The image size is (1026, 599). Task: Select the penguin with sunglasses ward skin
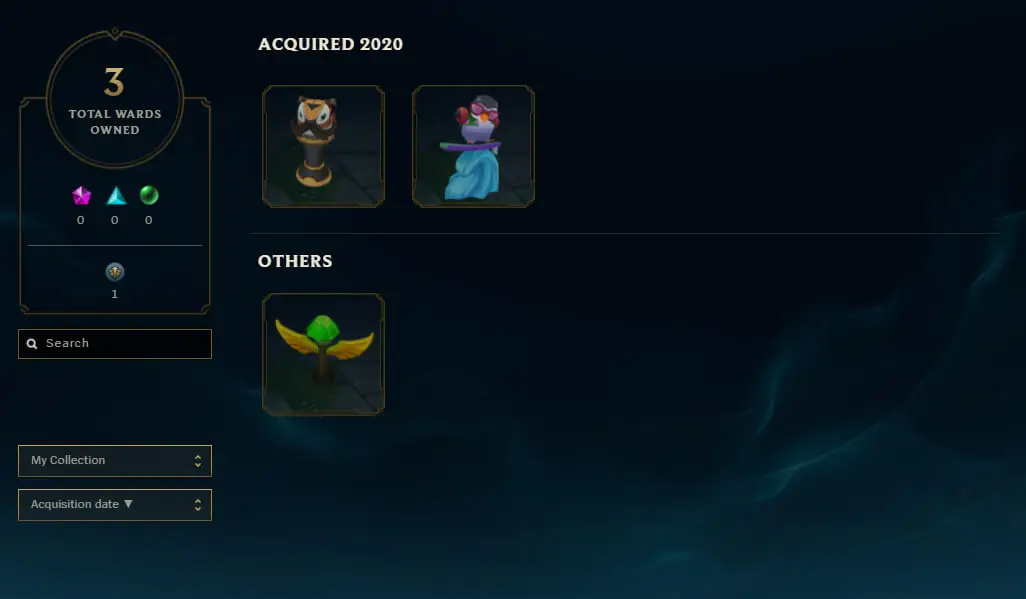click(473, 147)
